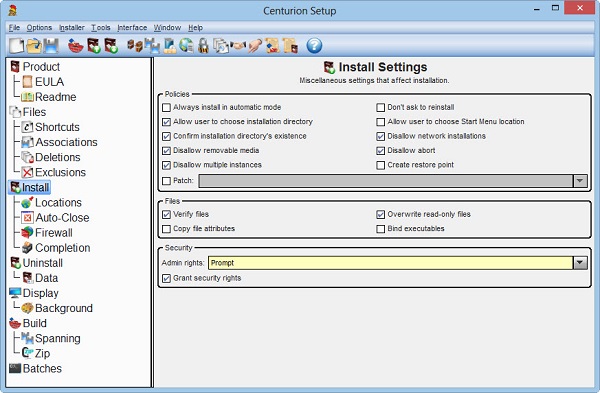Open the Tools menu
600x393 pixels.
pyautogui.click(x=101, y=28)
